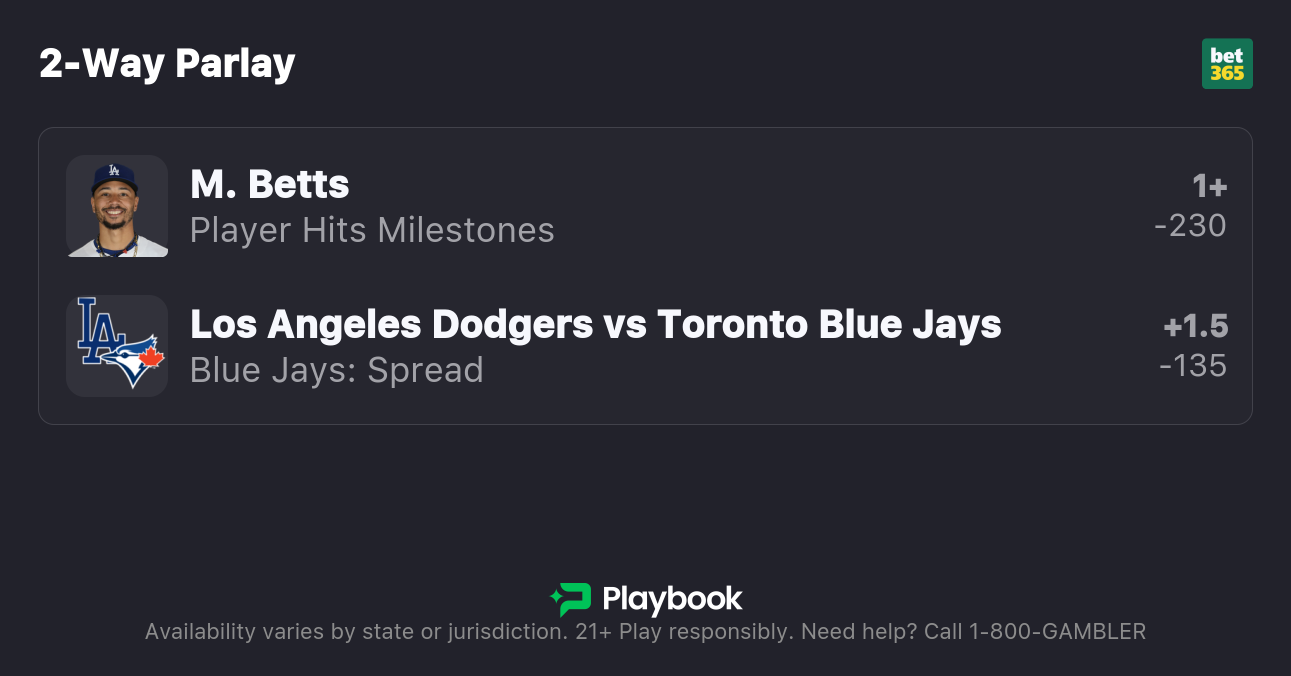Click the -135 spread odds
Viewport: 1291px width, 676px height.
1193,366
